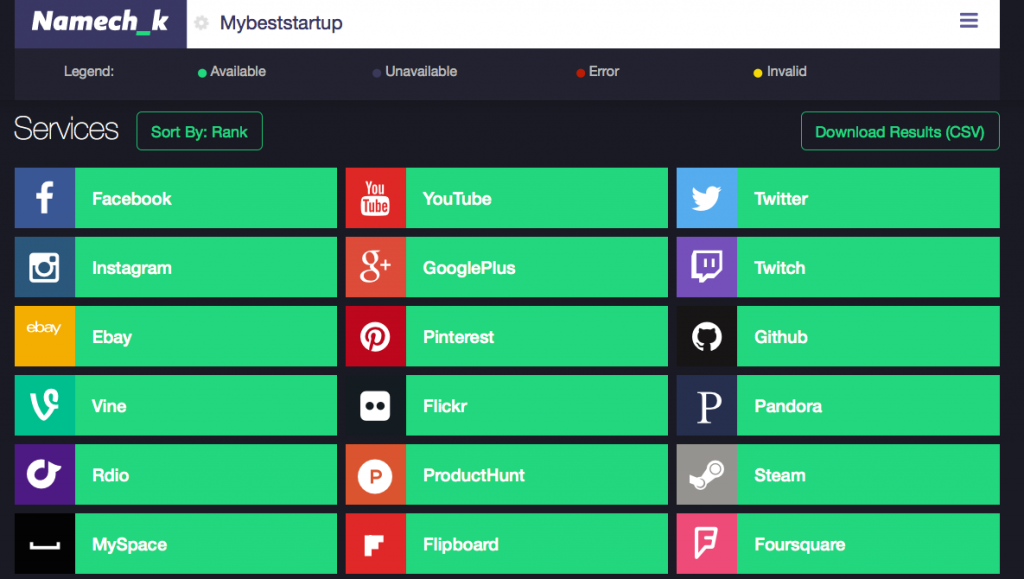Choose the Github service tile

point(838,336)
